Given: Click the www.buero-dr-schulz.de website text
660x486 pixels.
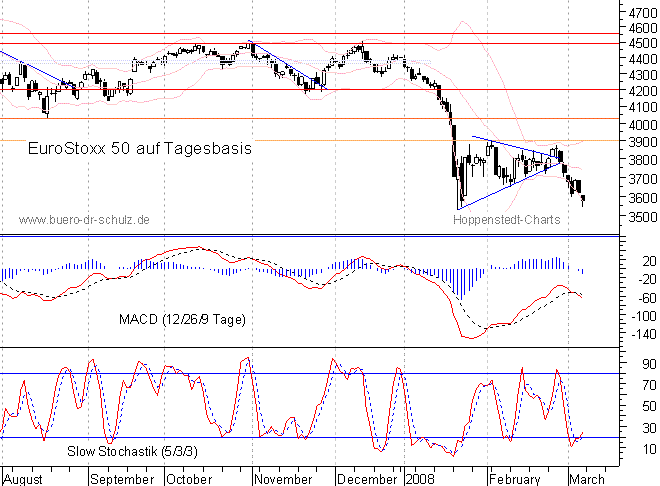Looking at the screenshot, I should click(83, 219).
